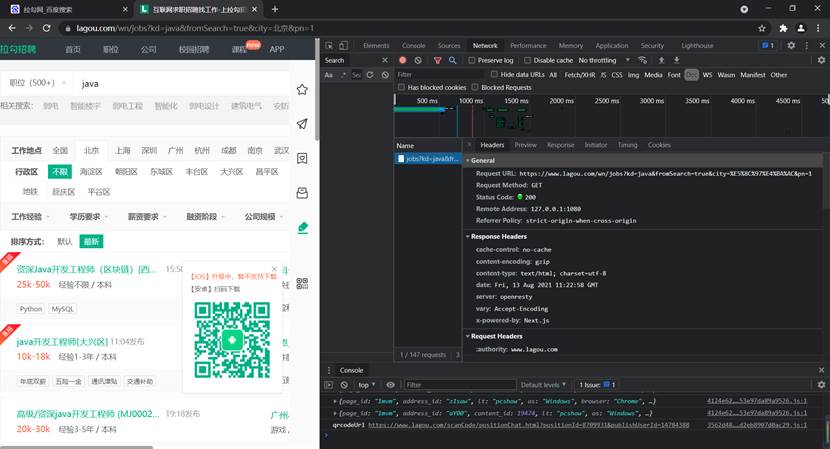The width and height of the screenshot is (830, 449).
Task: Open DevTools three-dot customize menu
Action: [807, 46]
